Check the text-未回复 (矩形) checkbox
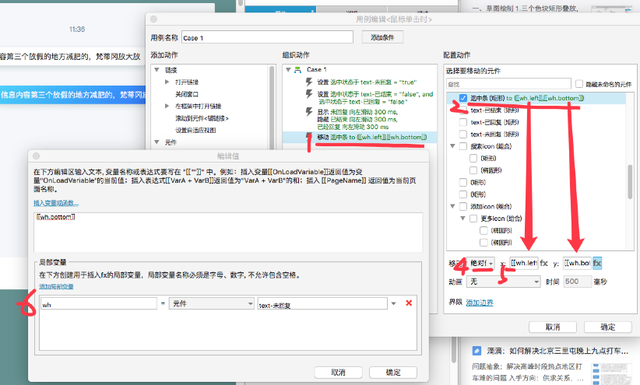 point(463,134)
